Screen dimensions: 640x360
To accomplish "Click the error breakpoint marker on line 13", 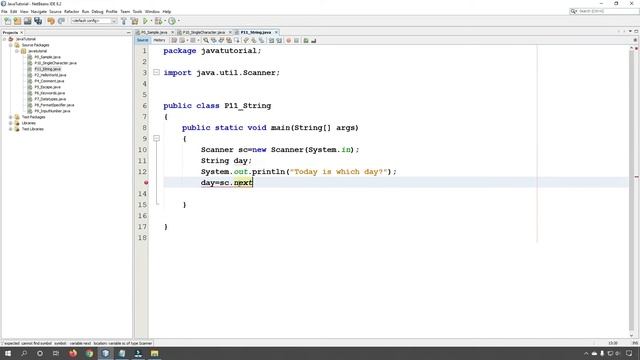I will click(146, 182).
